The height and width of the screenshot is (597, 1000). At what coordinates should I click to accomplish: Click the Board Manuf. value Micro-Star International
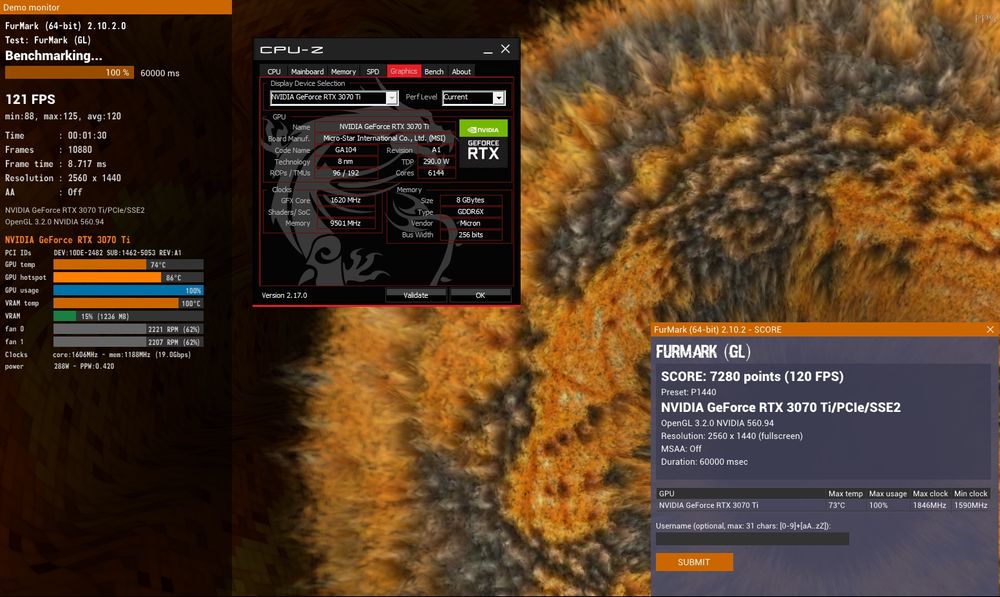click(x=384, y=138)
